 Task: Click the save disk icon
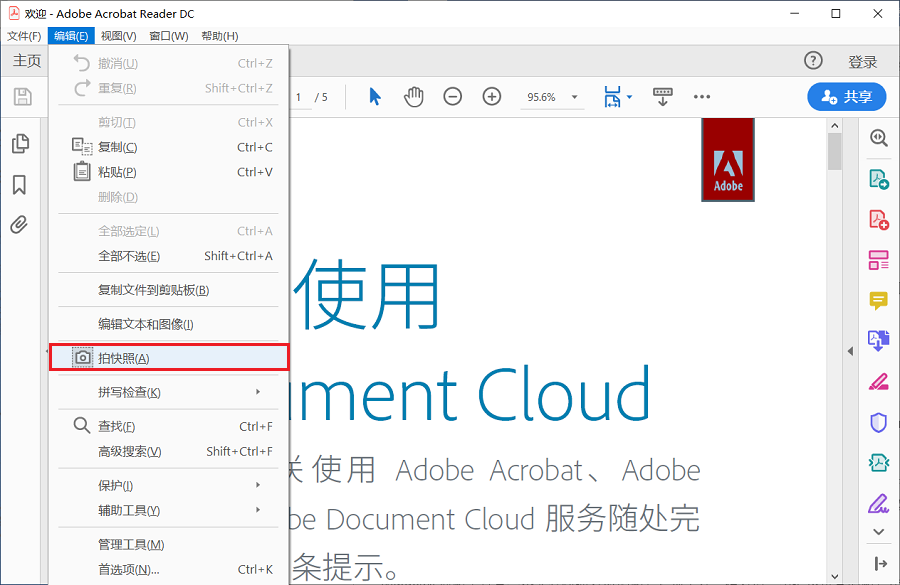click(x=22, y=96)
